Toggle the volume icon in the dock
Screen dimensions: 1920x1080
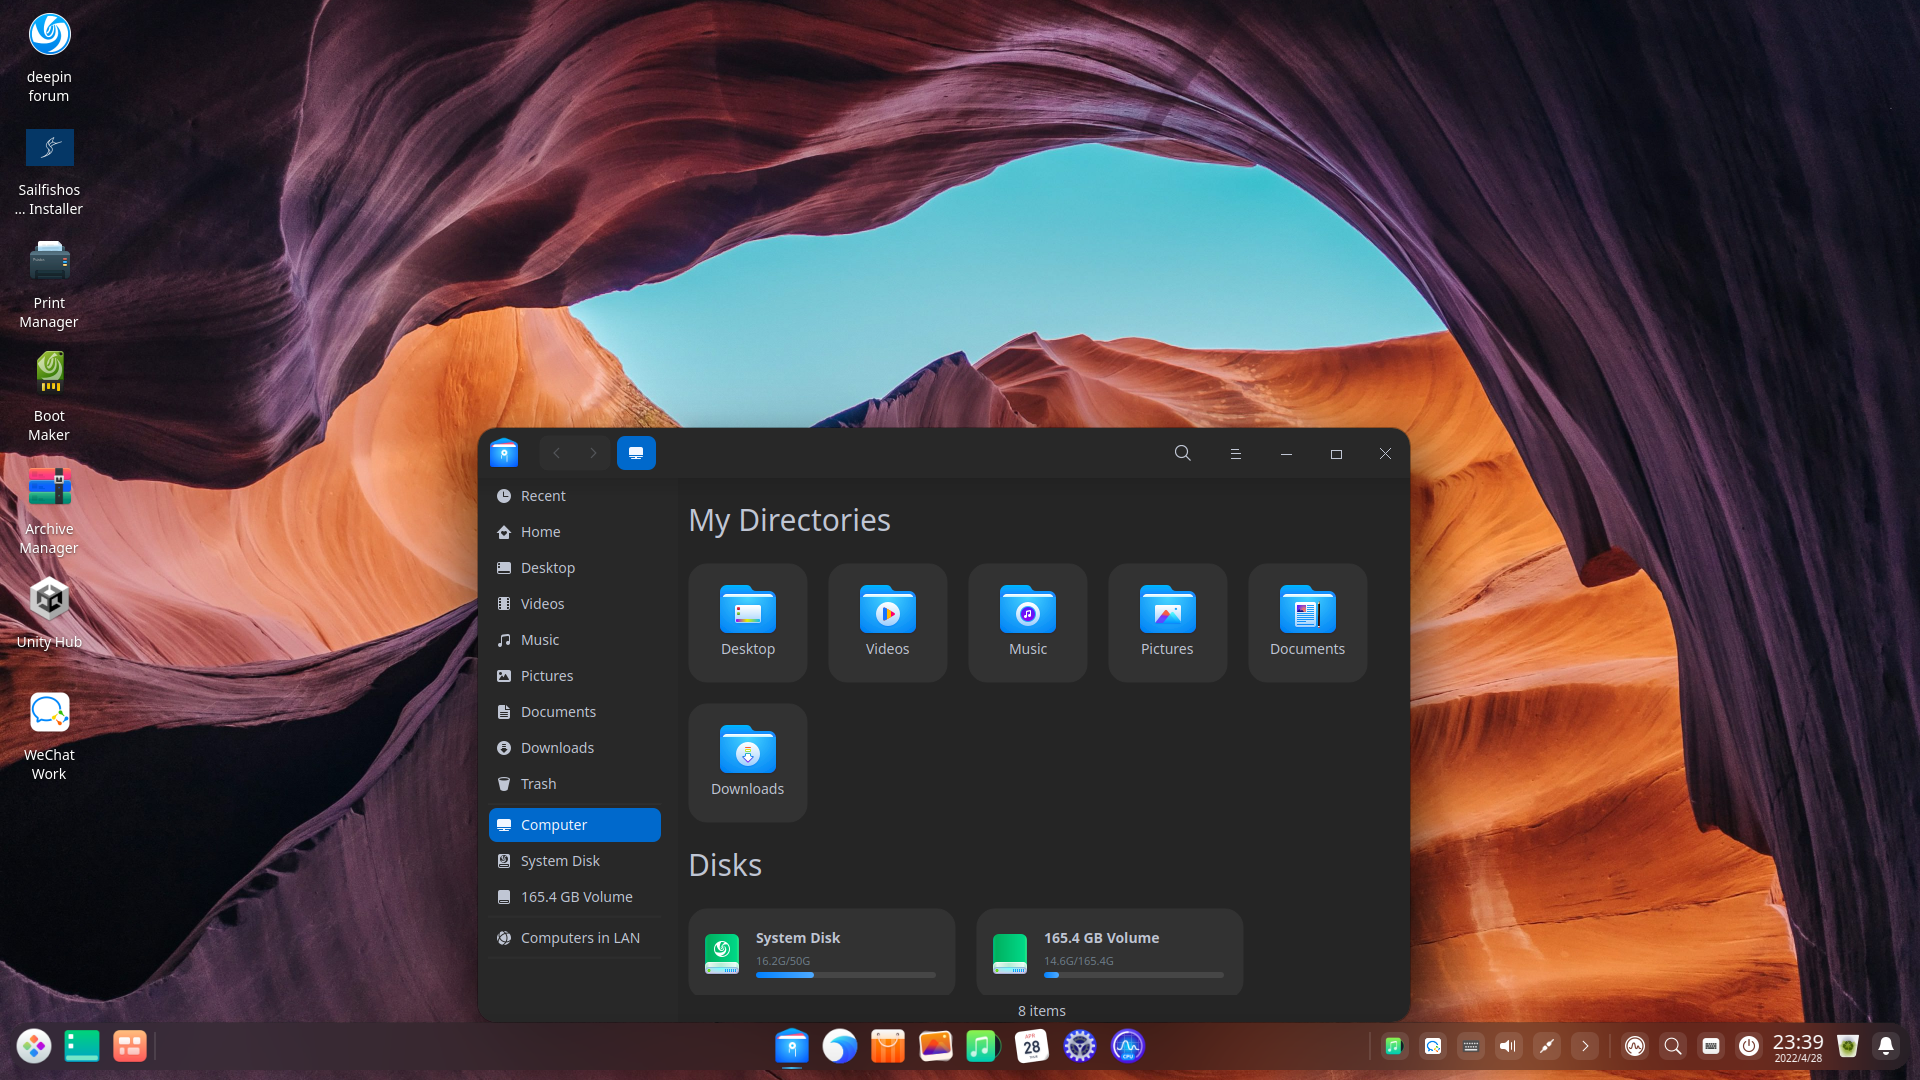(1508, 1046)
